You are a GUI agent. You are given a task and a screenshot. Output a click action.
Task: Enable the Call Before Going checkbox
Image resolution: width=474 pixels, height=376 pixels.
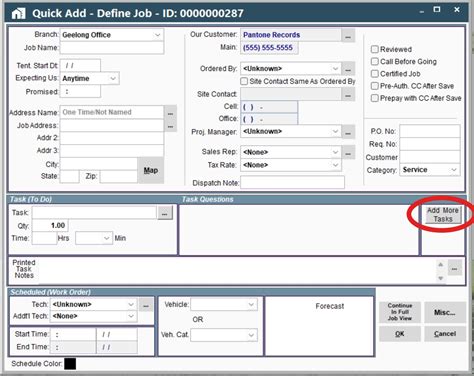point(375,62)
